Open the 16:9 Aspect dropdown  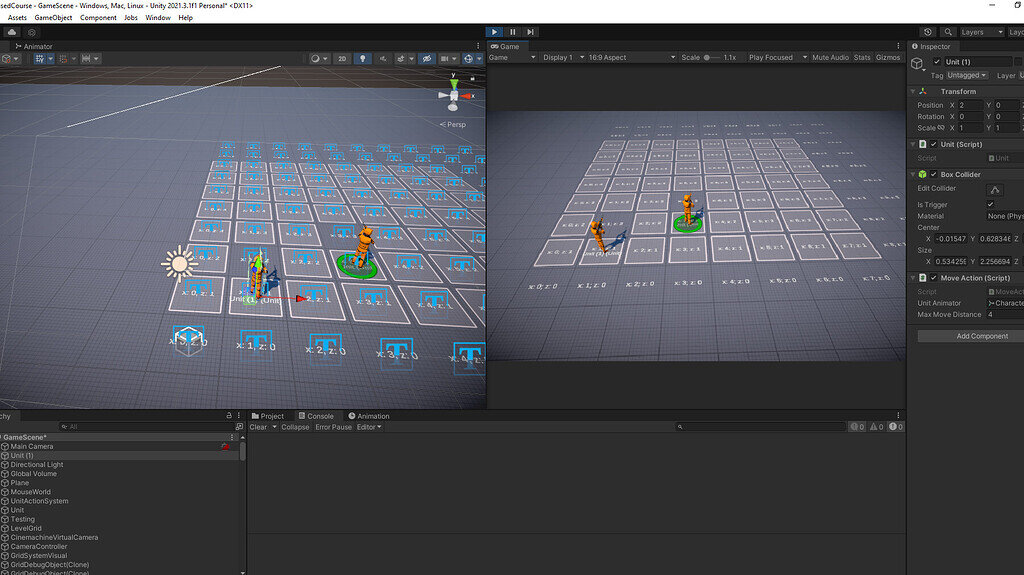click(x=632, y=58)
